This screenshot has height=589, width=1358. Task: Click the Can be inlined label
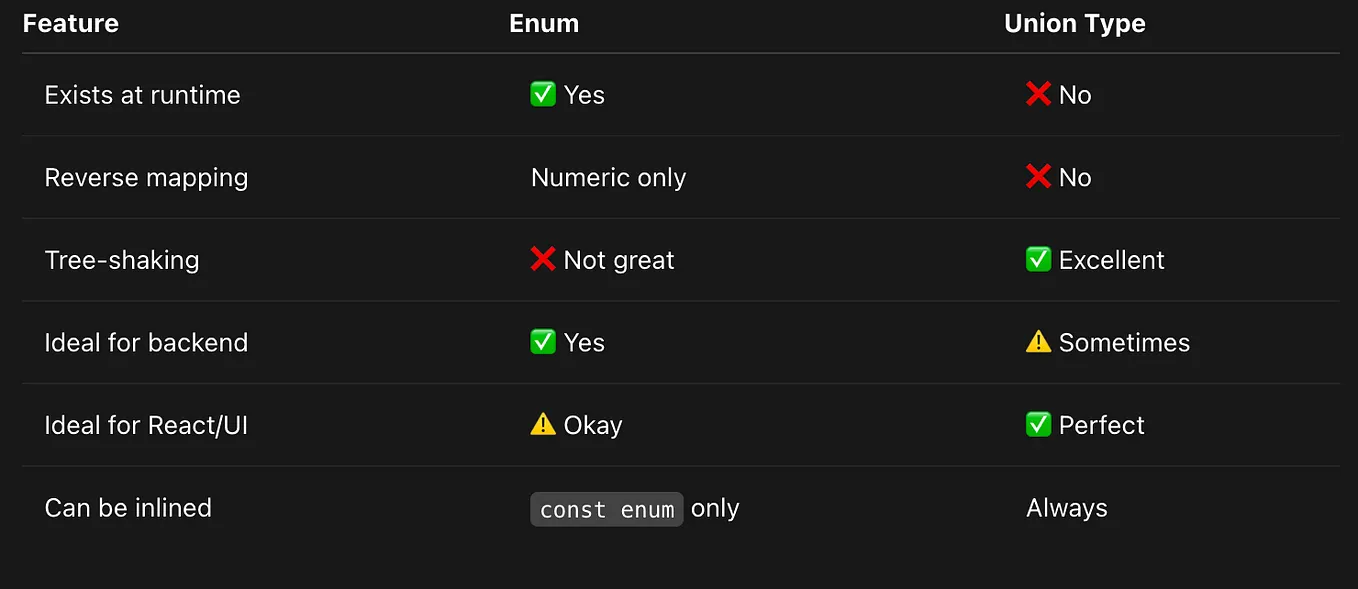click(128, 507)
